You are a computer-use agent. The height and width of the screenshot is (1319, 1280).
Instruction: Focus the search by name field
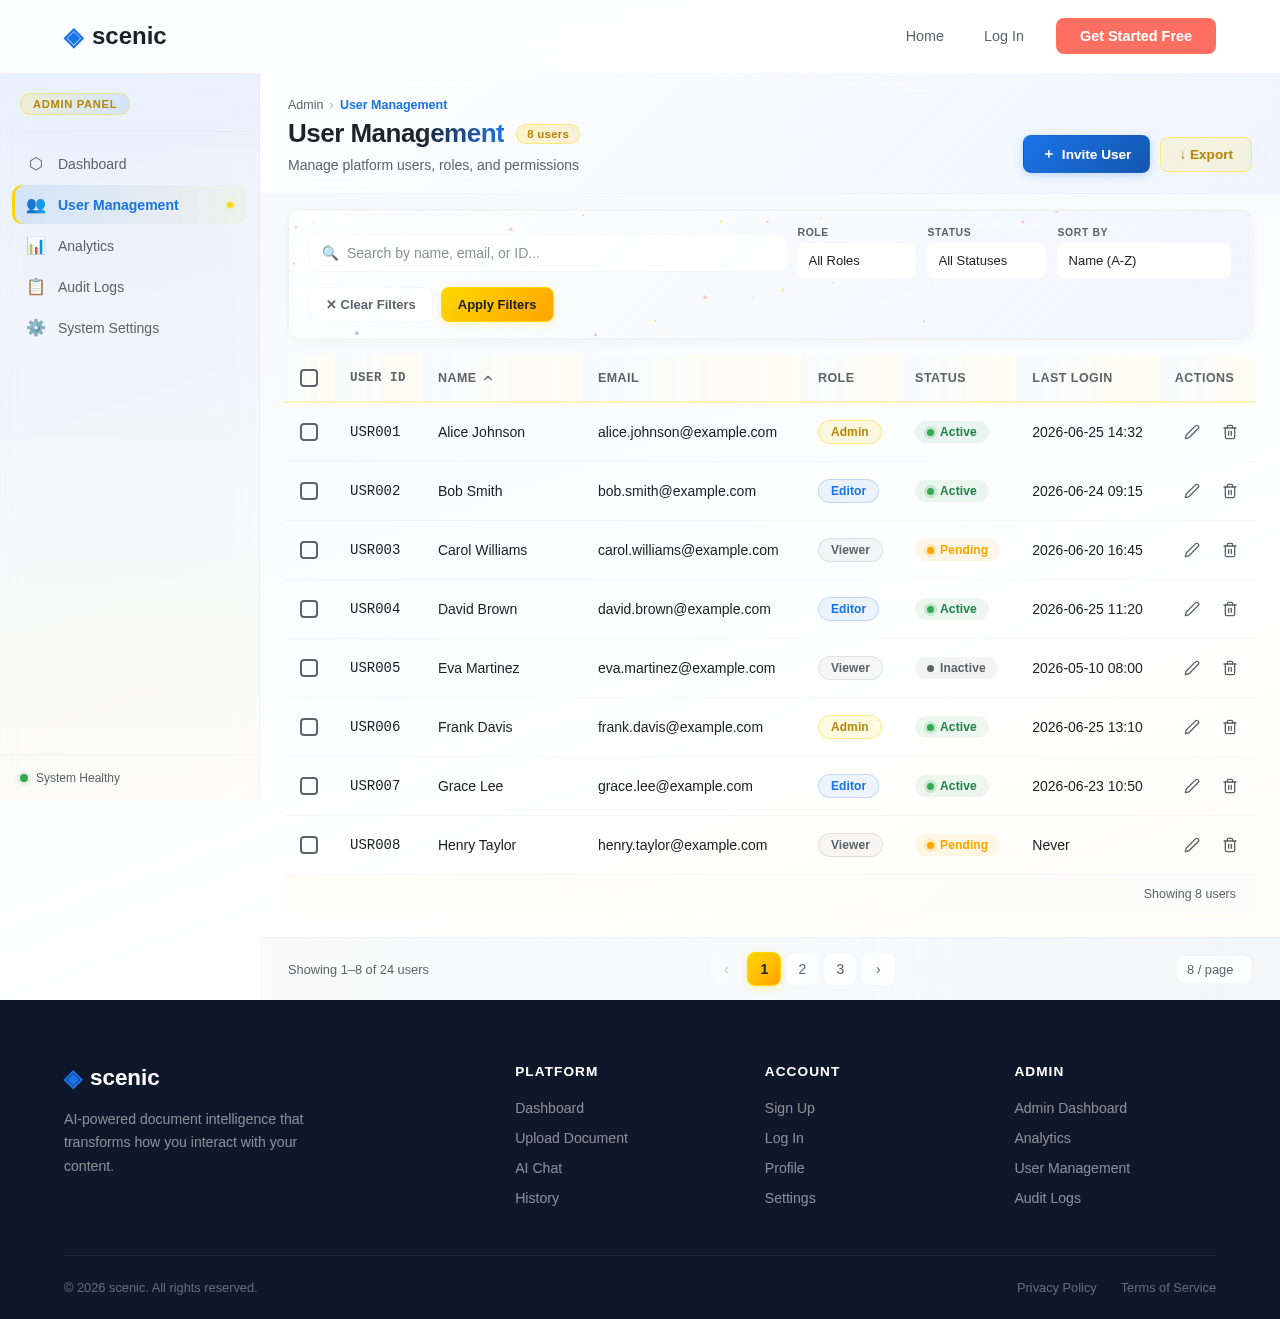(x=548, y=253)
